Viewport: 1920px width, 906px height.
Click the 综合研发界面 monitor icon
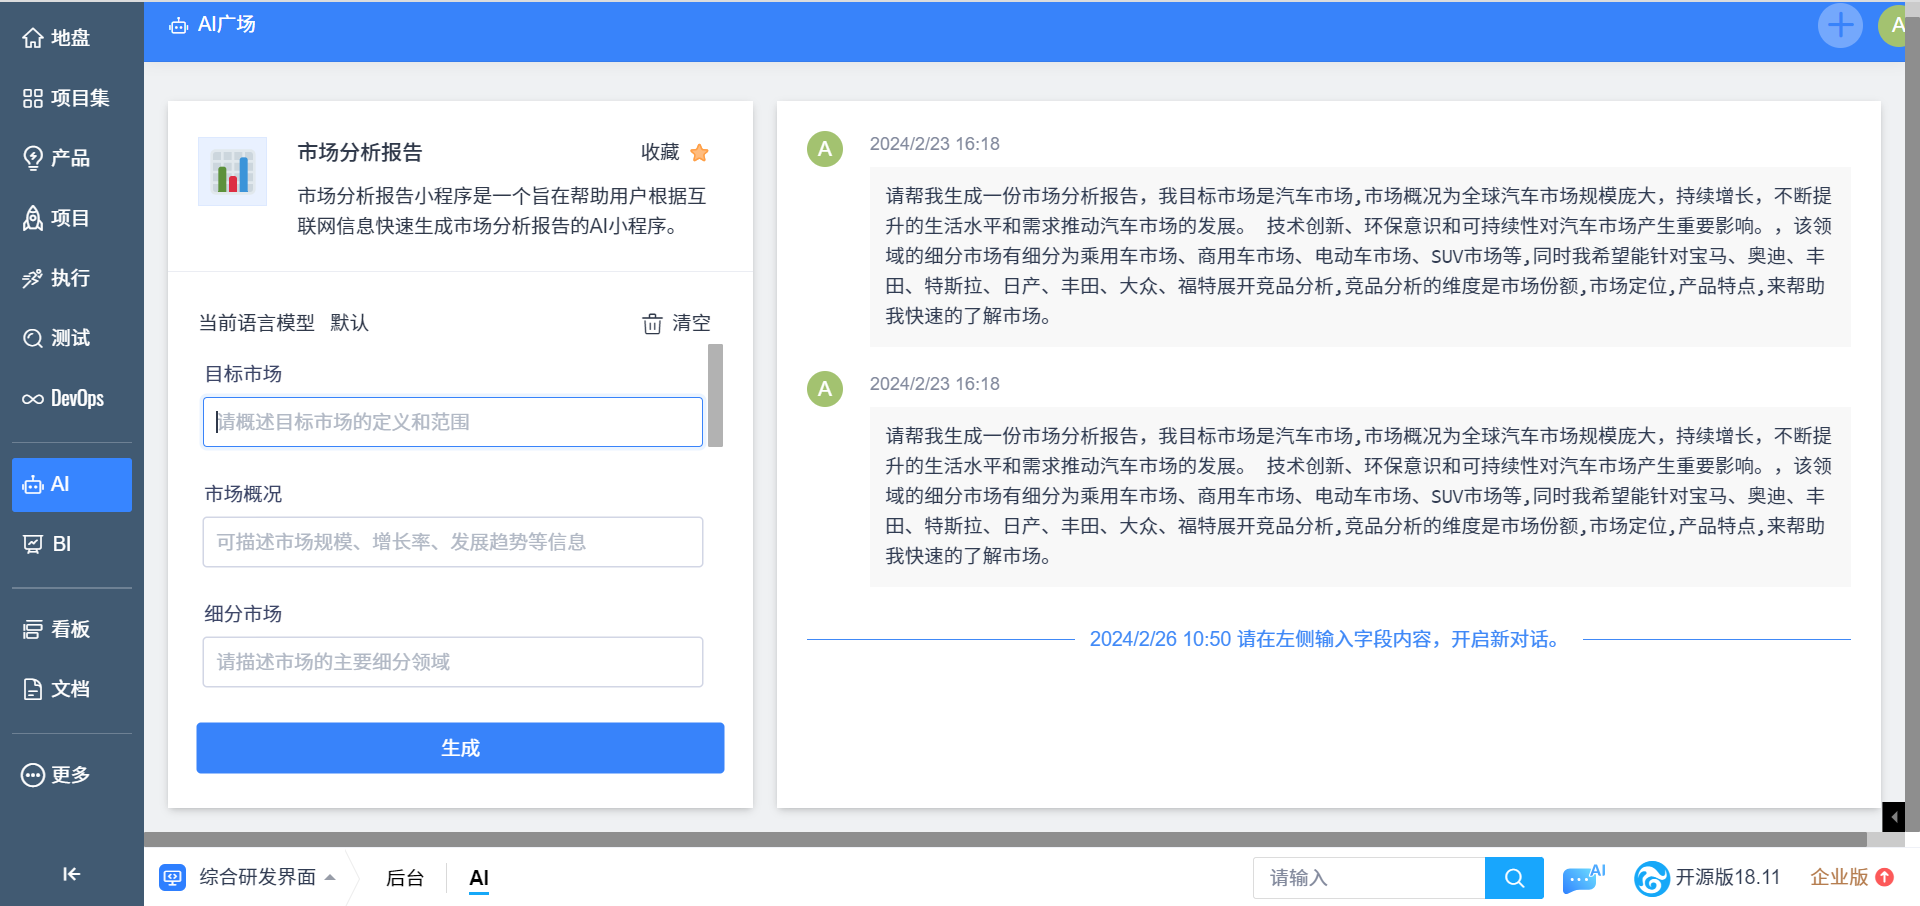(x=173, y=877)
